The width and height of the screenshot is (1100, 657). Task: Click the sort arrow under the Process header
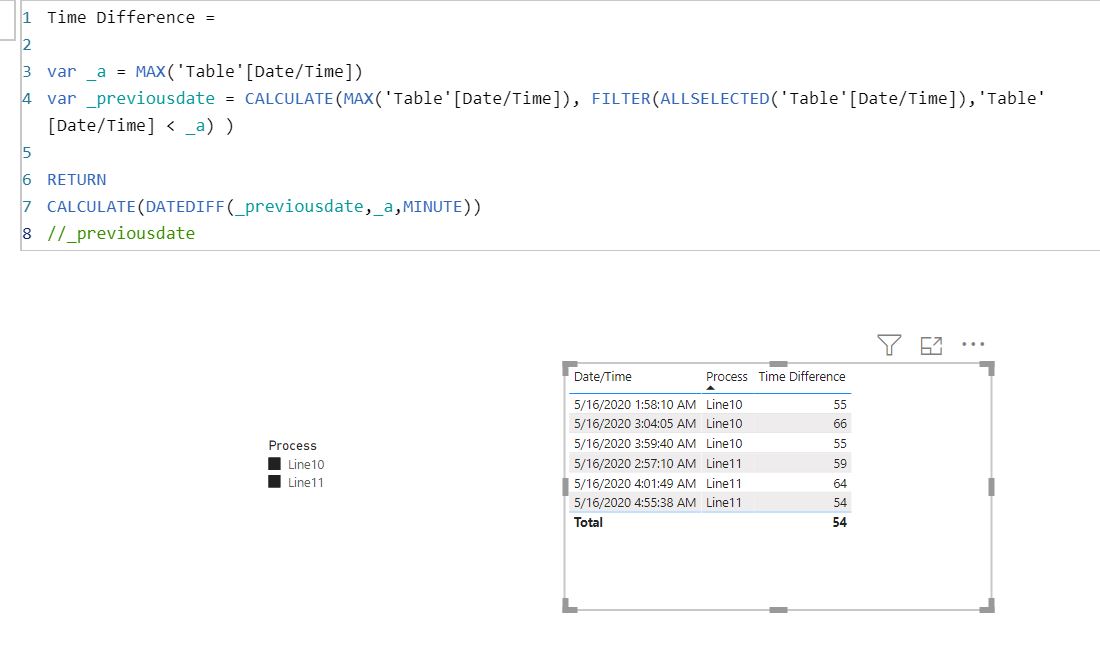(710, 388)
